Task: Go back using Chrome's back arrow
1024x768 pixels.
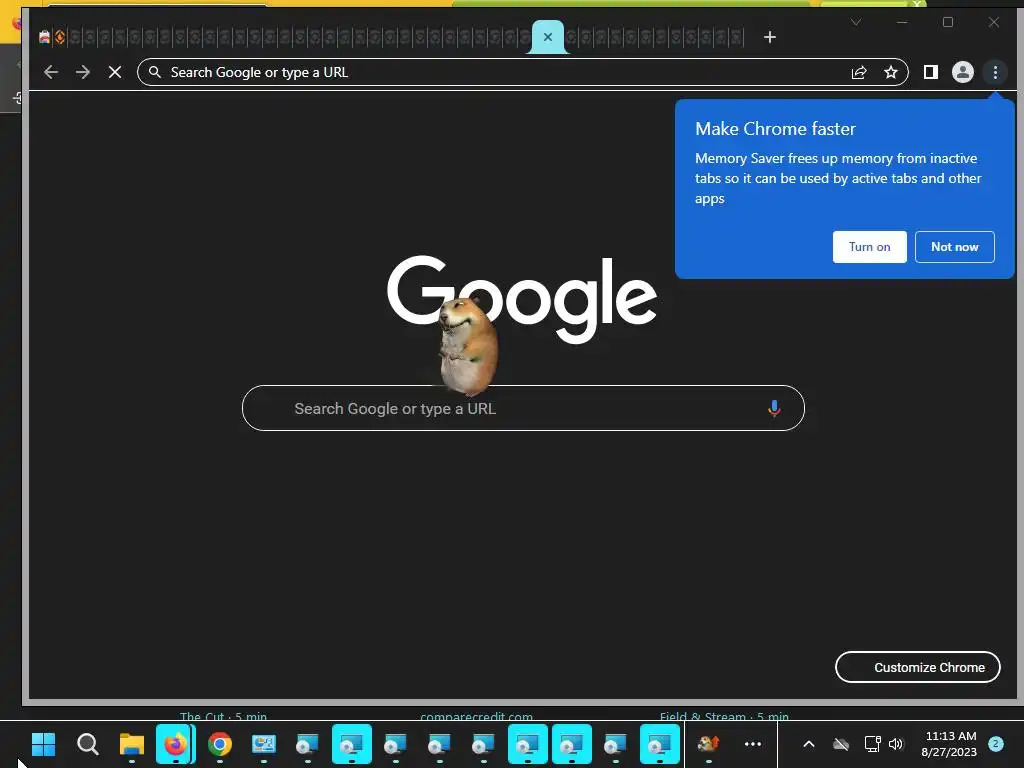Action: 51,72
